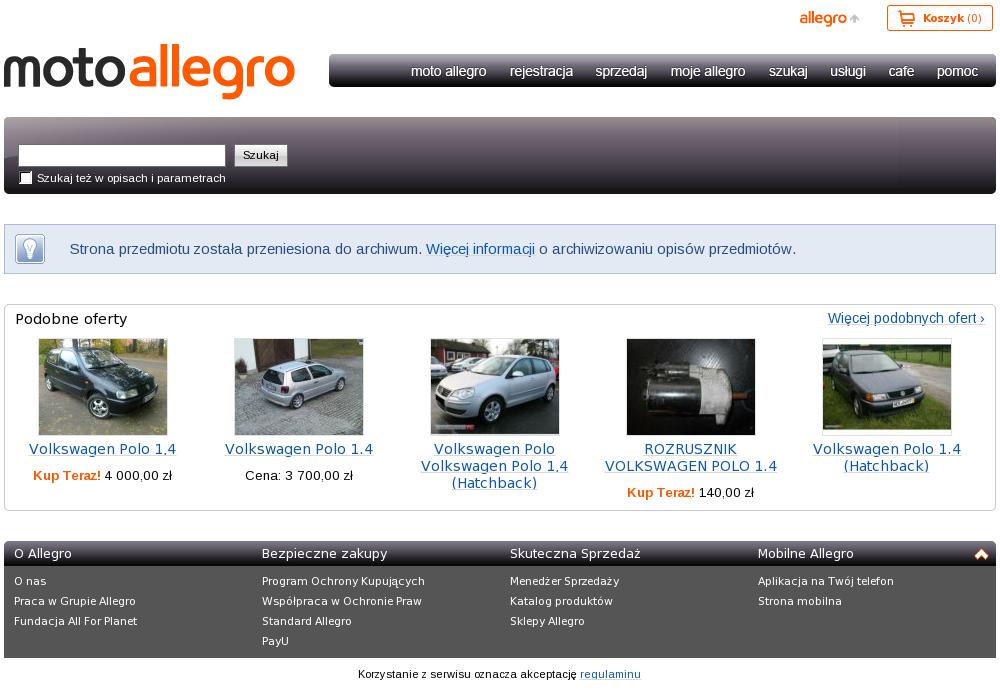
Task: Open 'Volkswagen Polo 1,4' link priced 4 000,00 zł
Action: pyautogui.click(x=103, y=449)
